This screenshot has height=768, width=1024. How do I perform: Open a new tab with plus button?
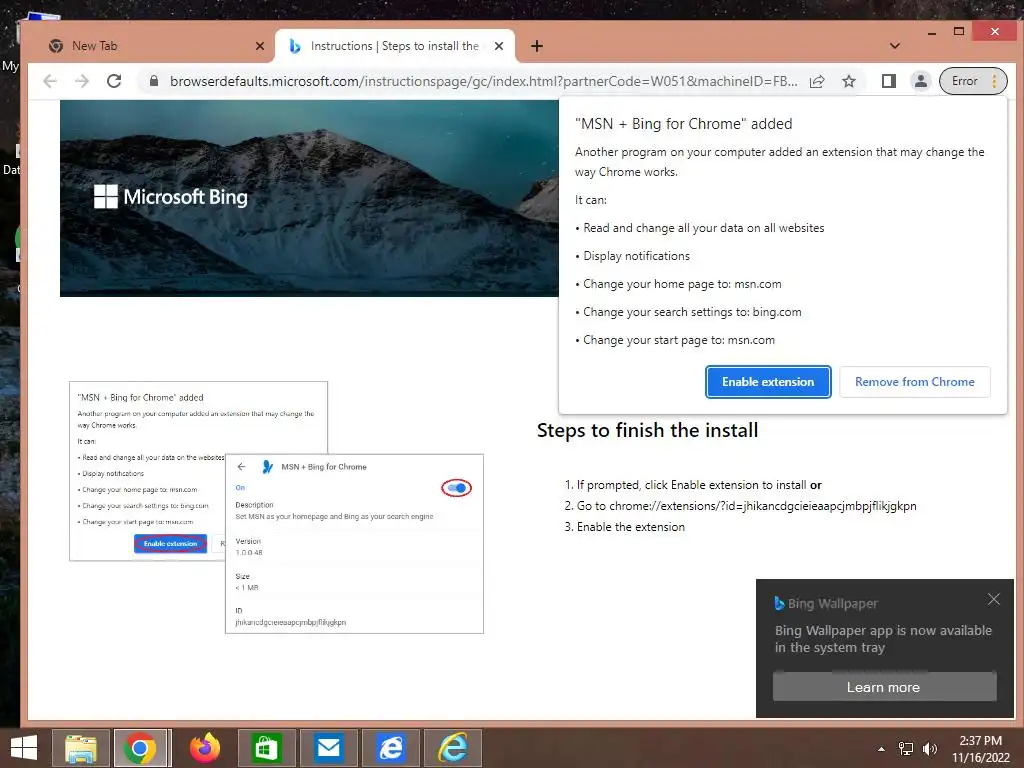537,46
